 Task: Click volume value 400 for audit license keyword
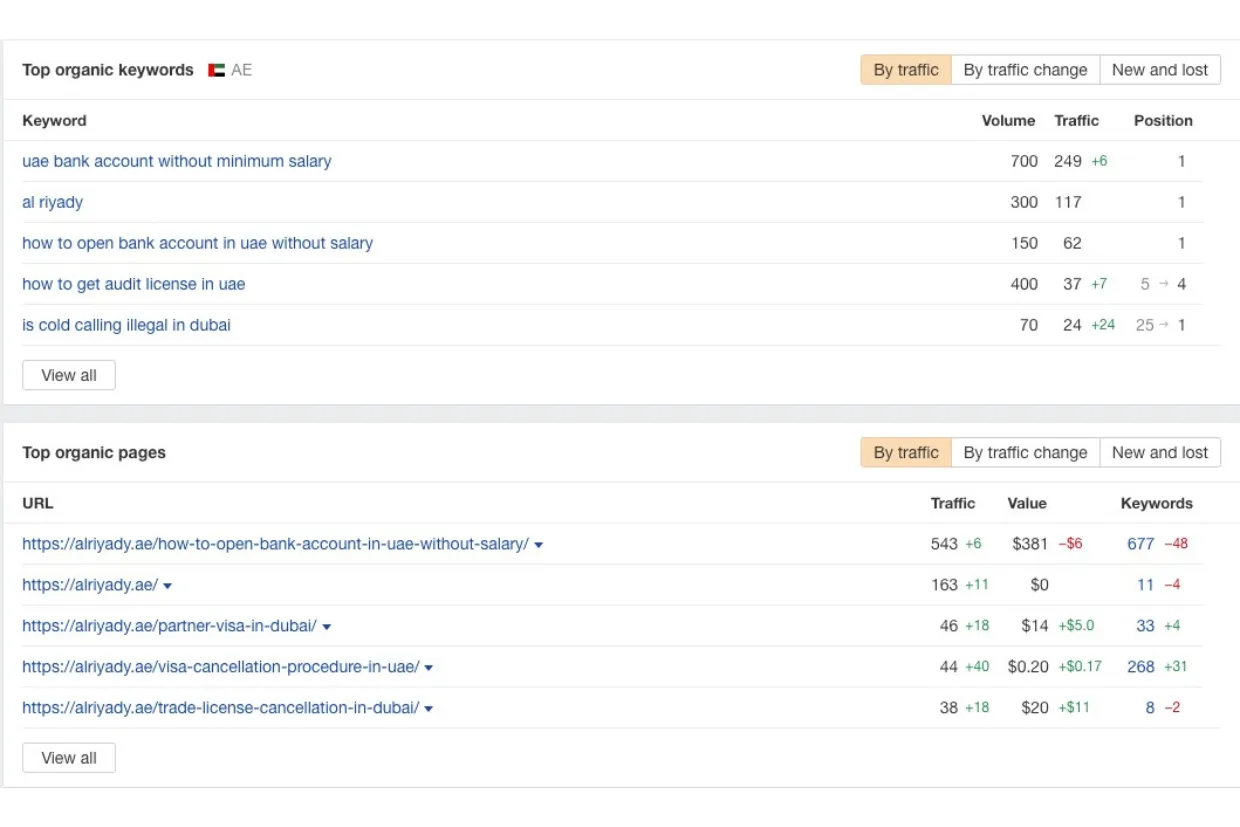click(x=1024, y=284)
